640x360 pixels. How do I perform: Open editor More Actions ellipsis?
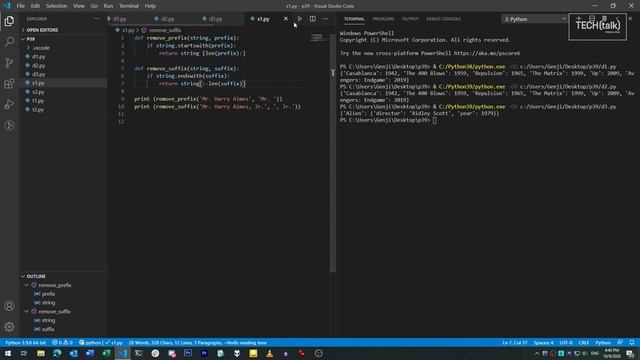tap(325, 19)
